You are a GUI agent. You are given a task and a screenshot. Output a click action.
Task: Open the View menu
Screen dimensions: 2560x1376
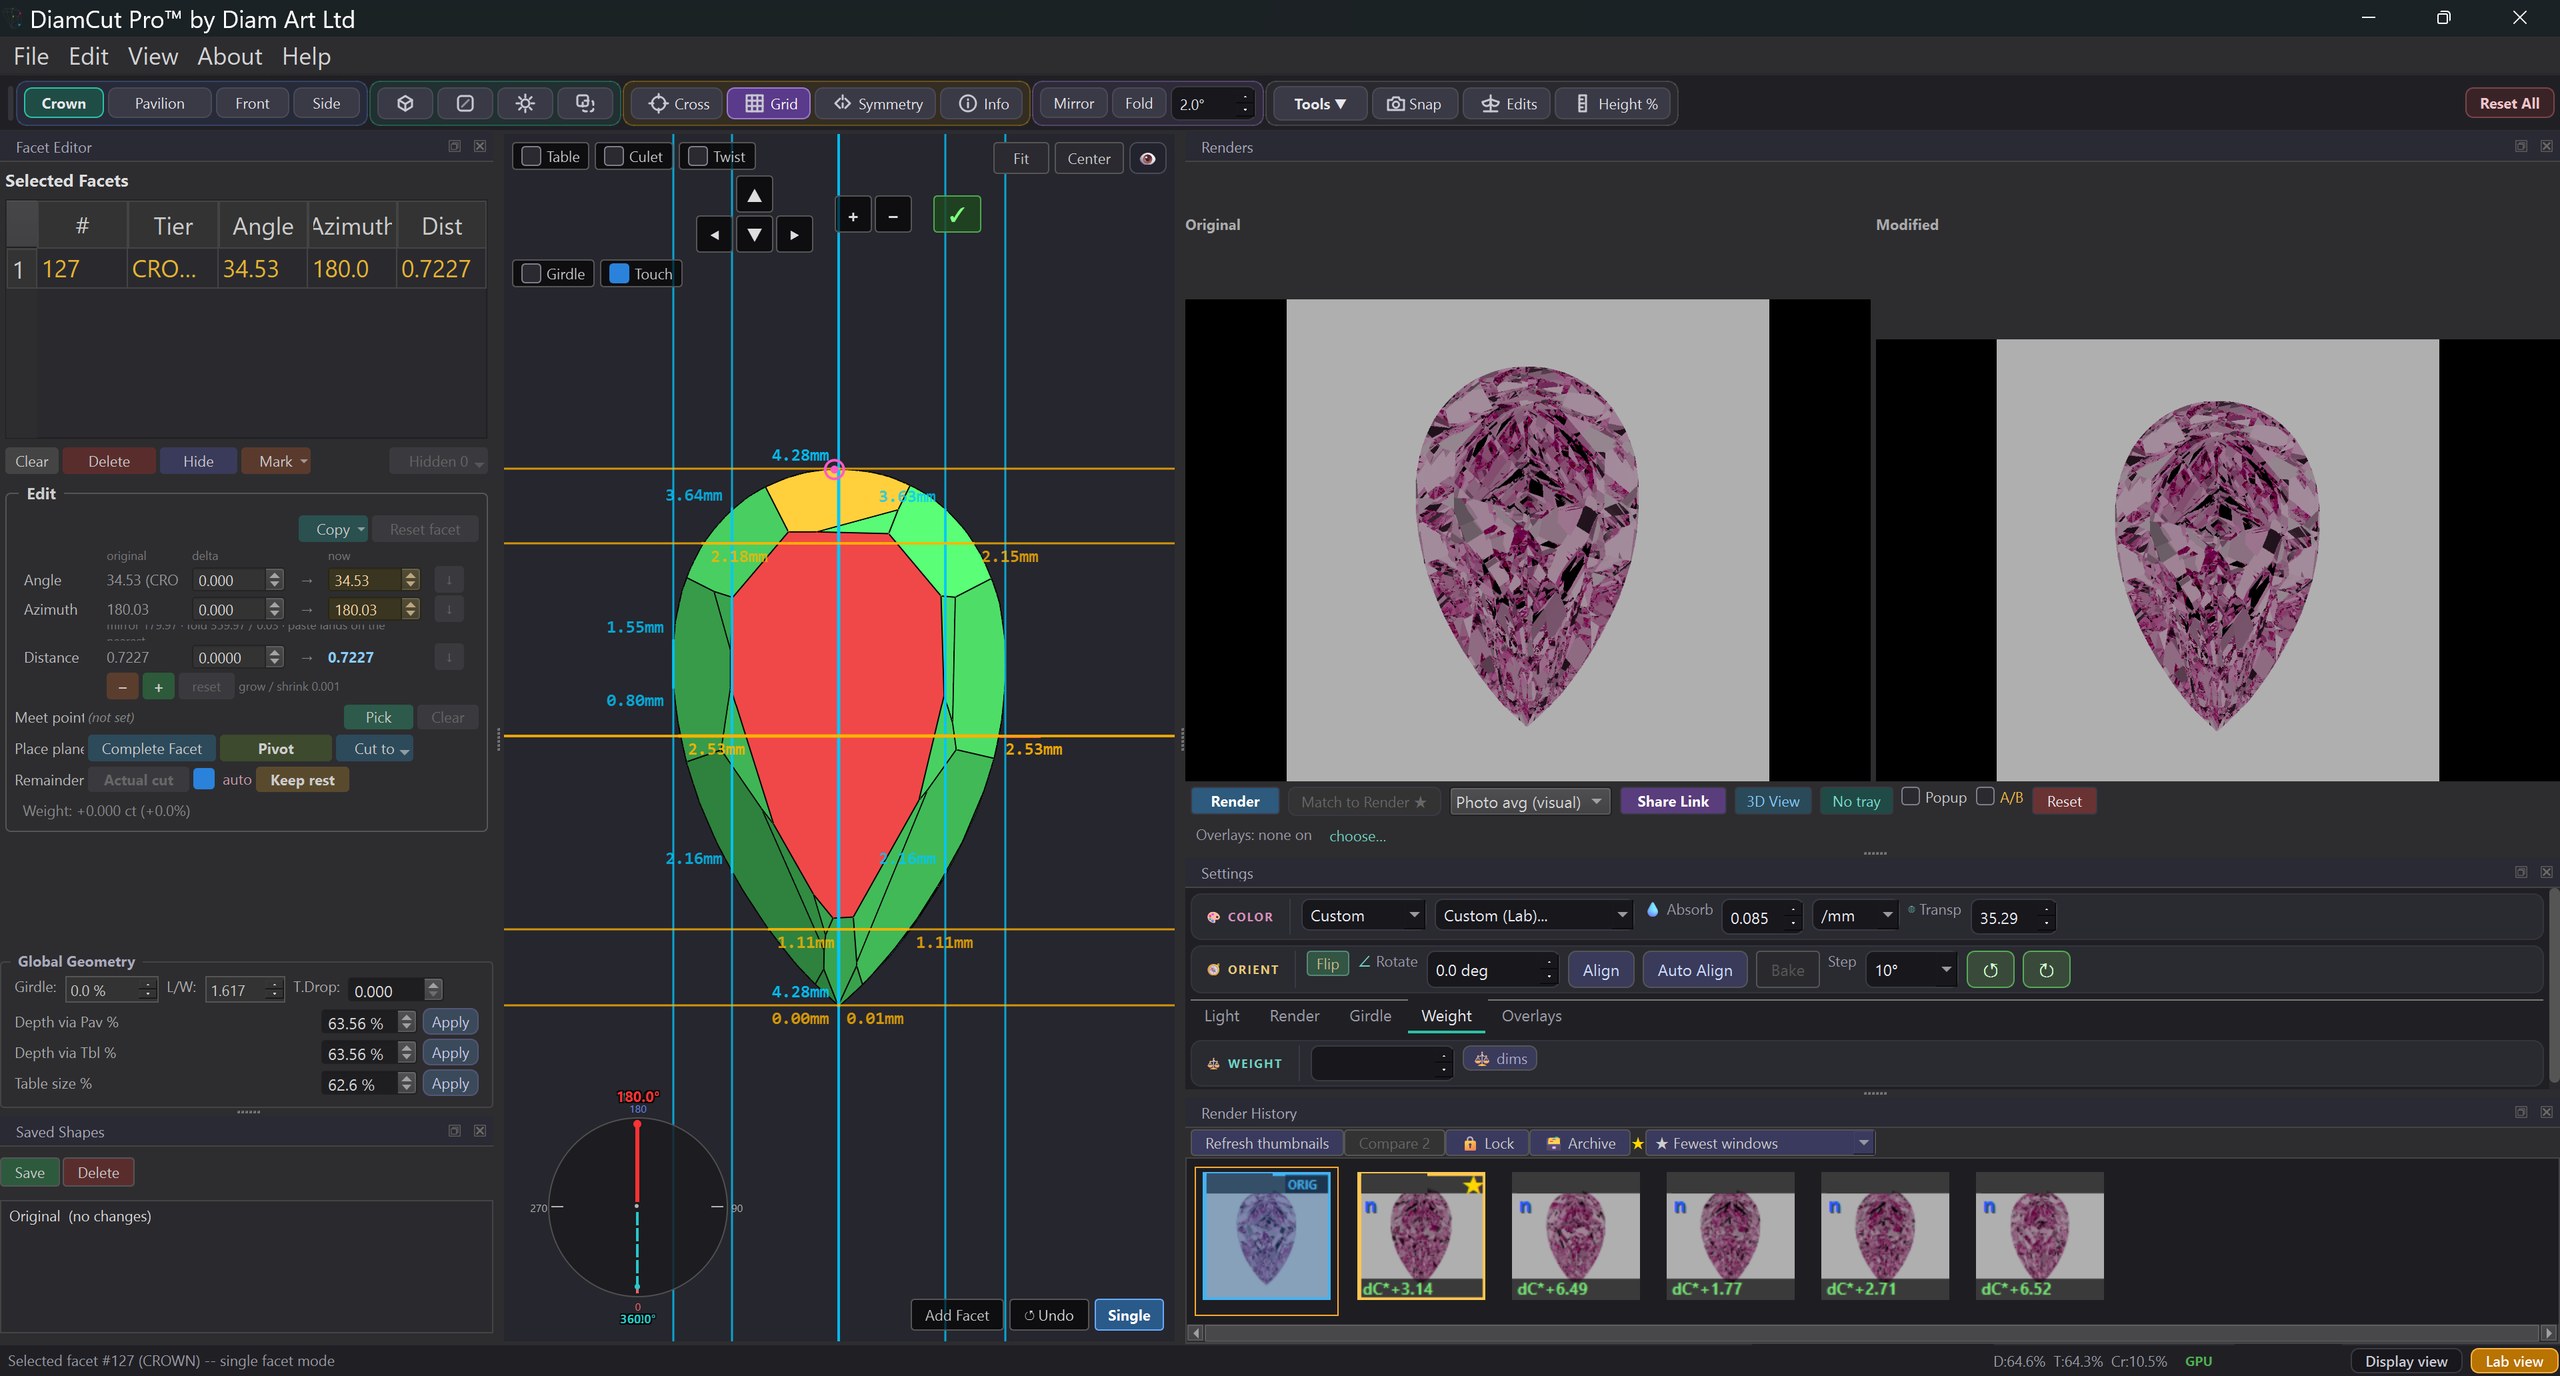click(x=153, y=56)
